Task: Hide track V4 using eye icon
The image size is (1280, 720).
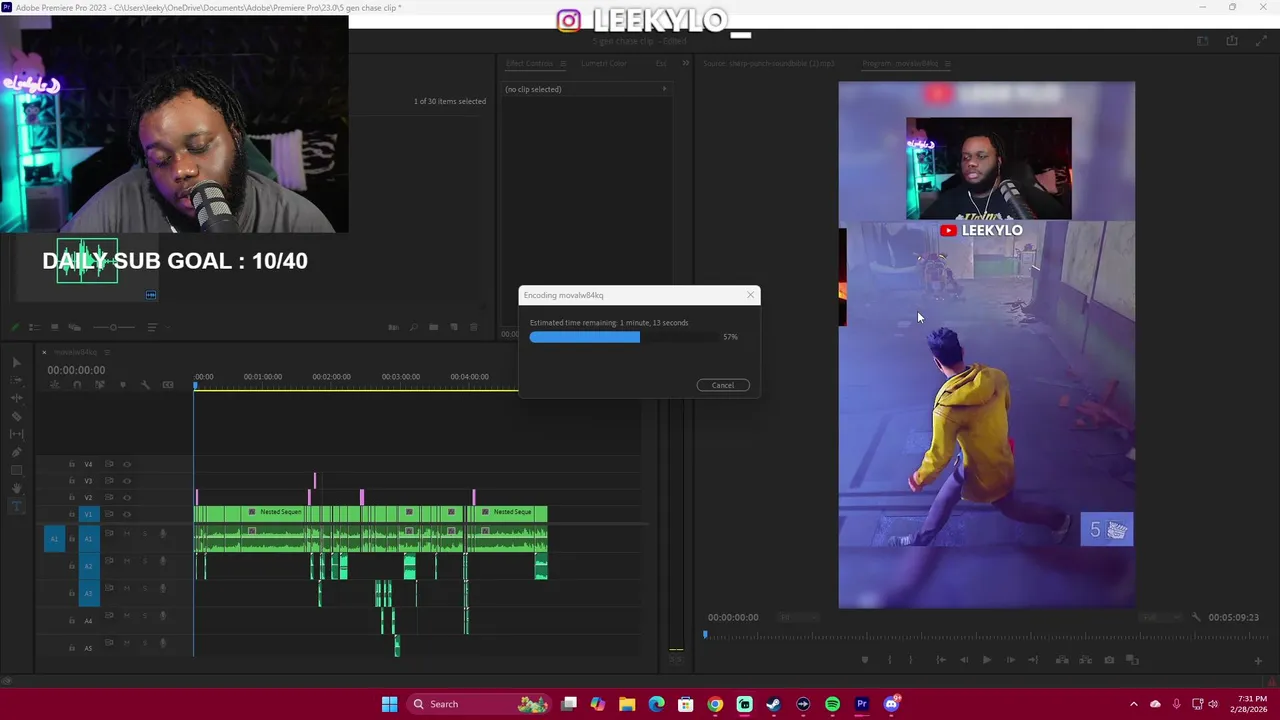Action: [127, 464]
